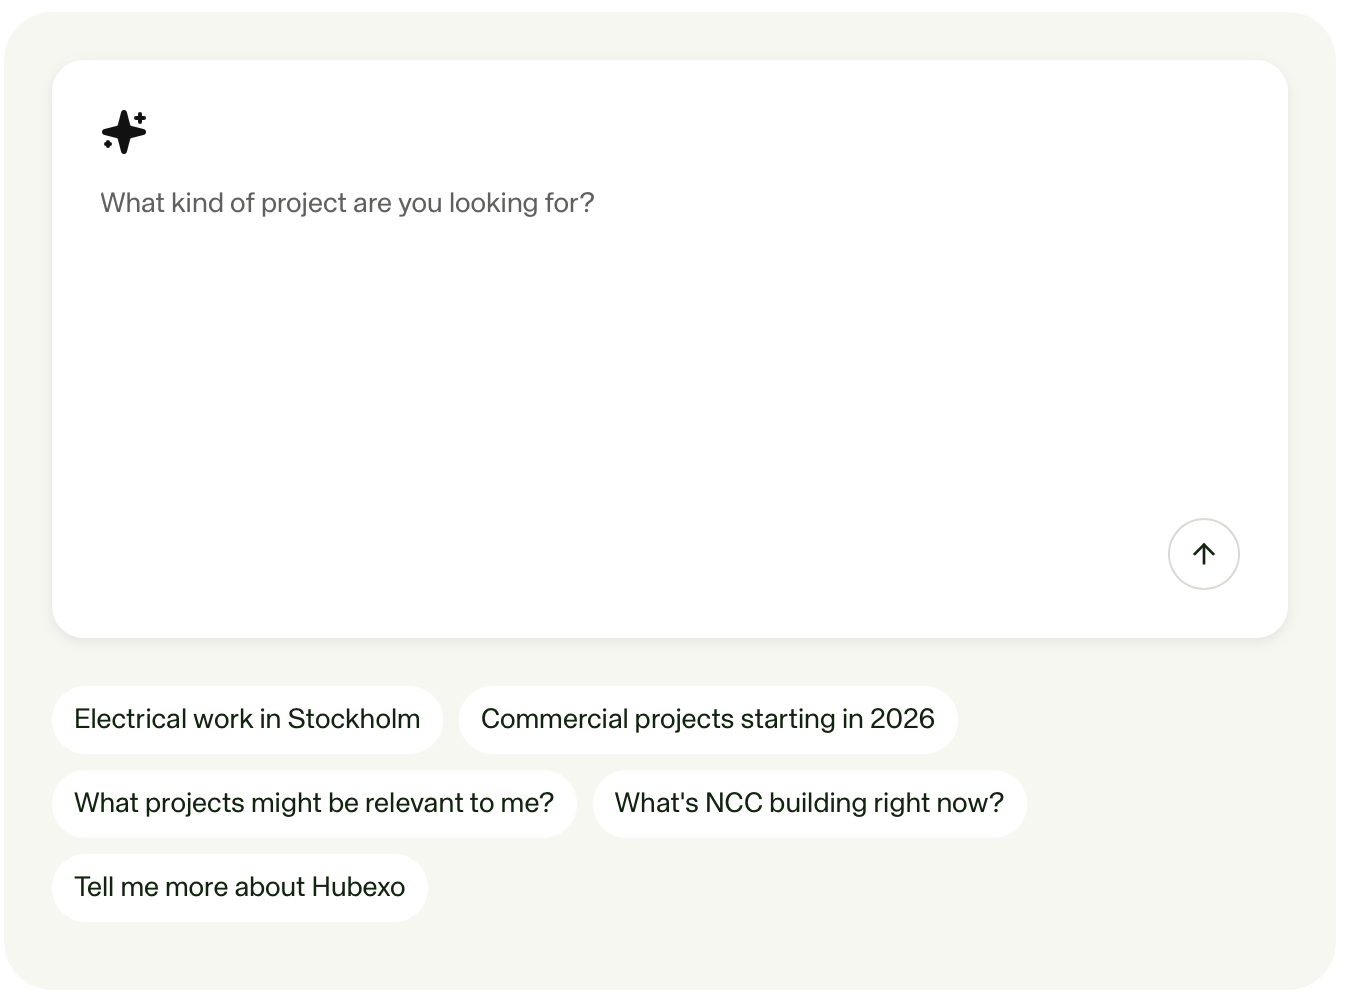Send the message using the circular arrow
The height and width of the screenshot is (996, 1348).
click(1203, 554)
